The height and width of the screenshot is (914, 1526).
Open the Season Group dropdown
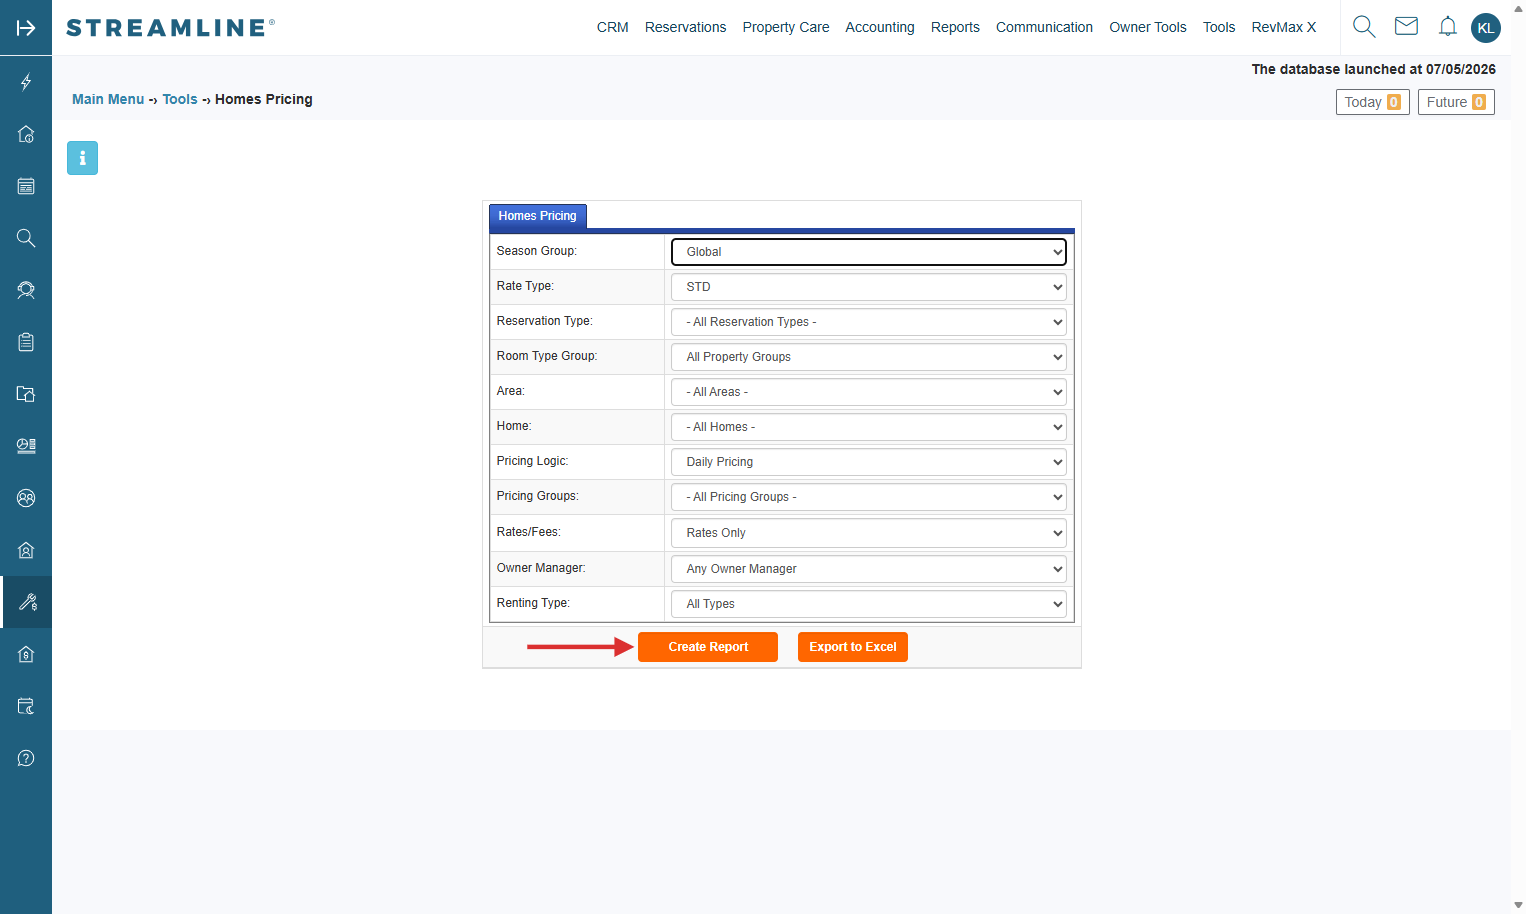point(869,252)
